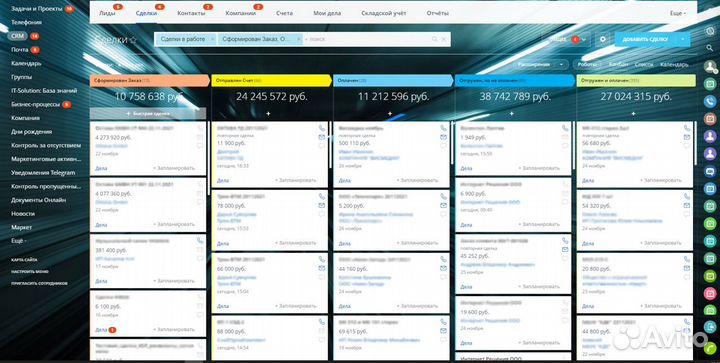This screenshot has height=363, width=720.
Task: Click the blue phone icon in the right sidebar
Action: click(x=710, y=101)
